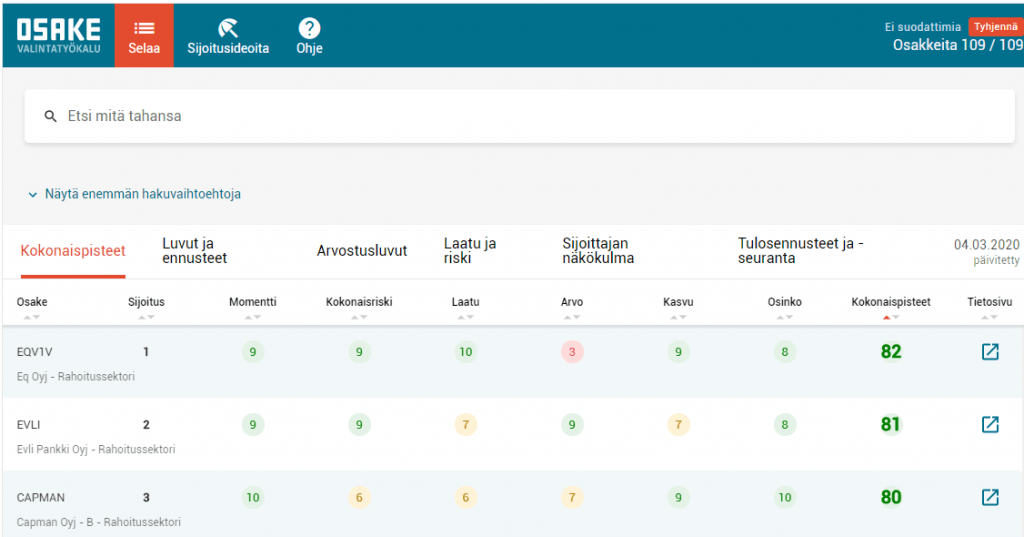Select the EVLI stock row name

(29, 425)
